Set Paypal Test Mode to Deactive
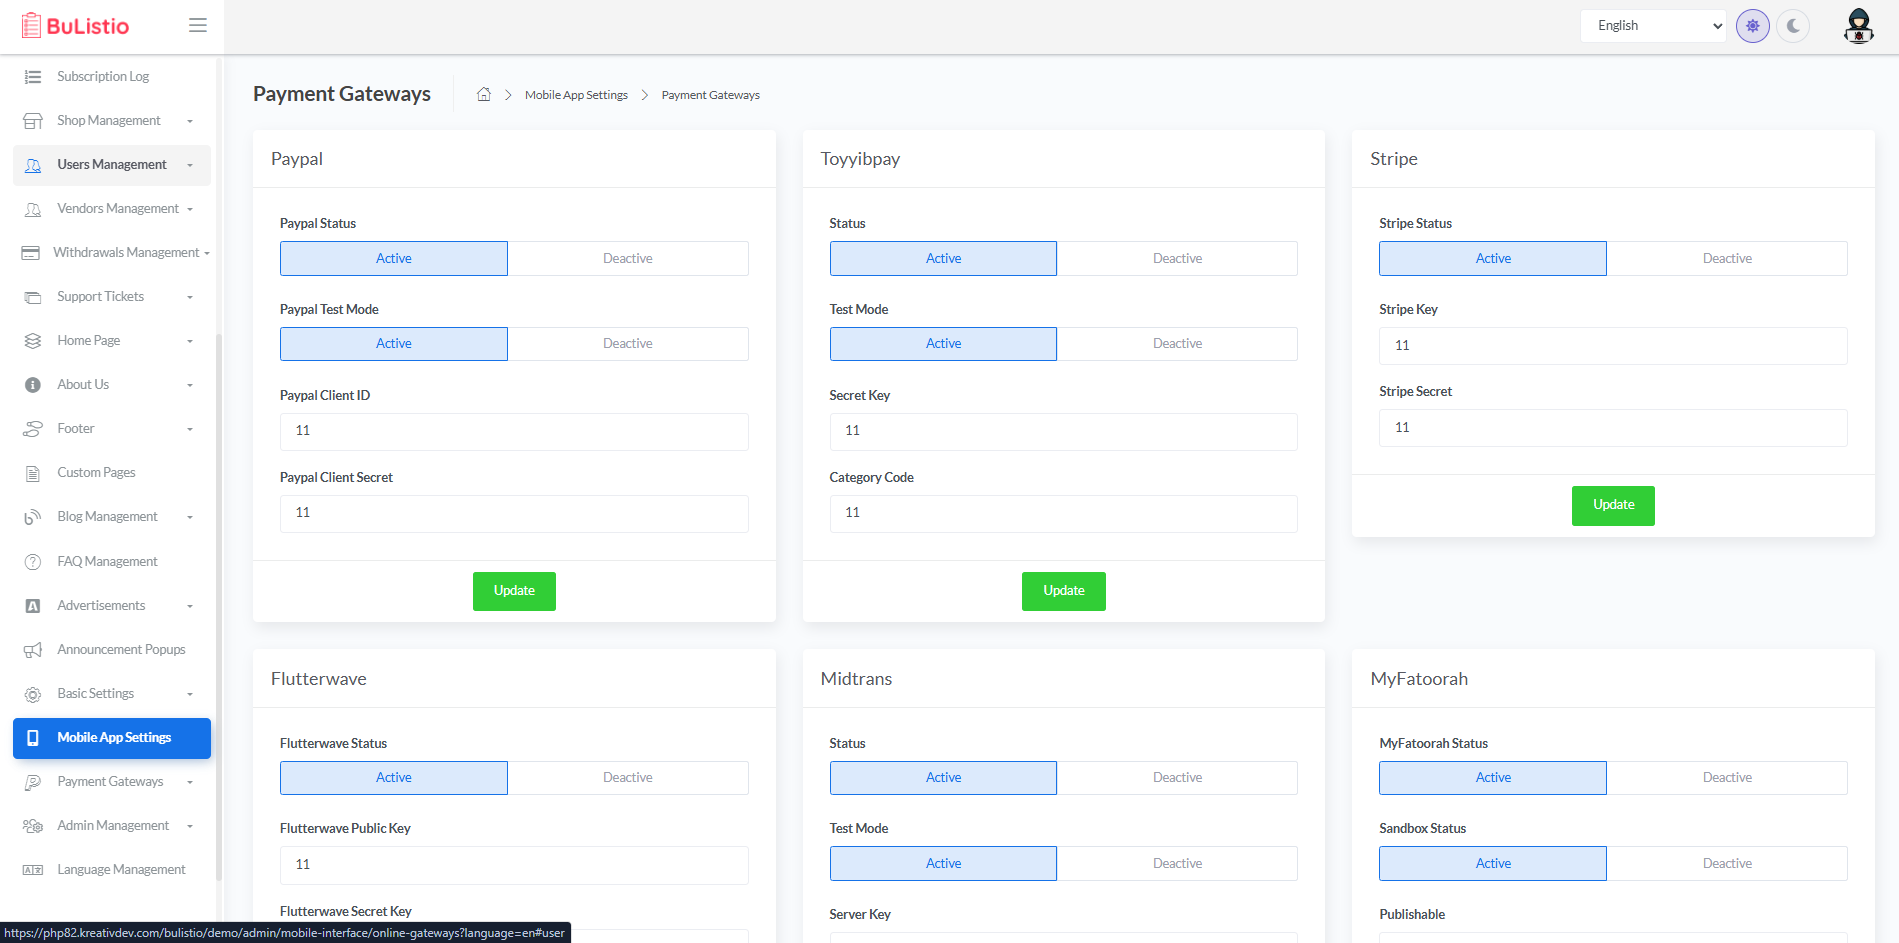 [x=628, y=343]
